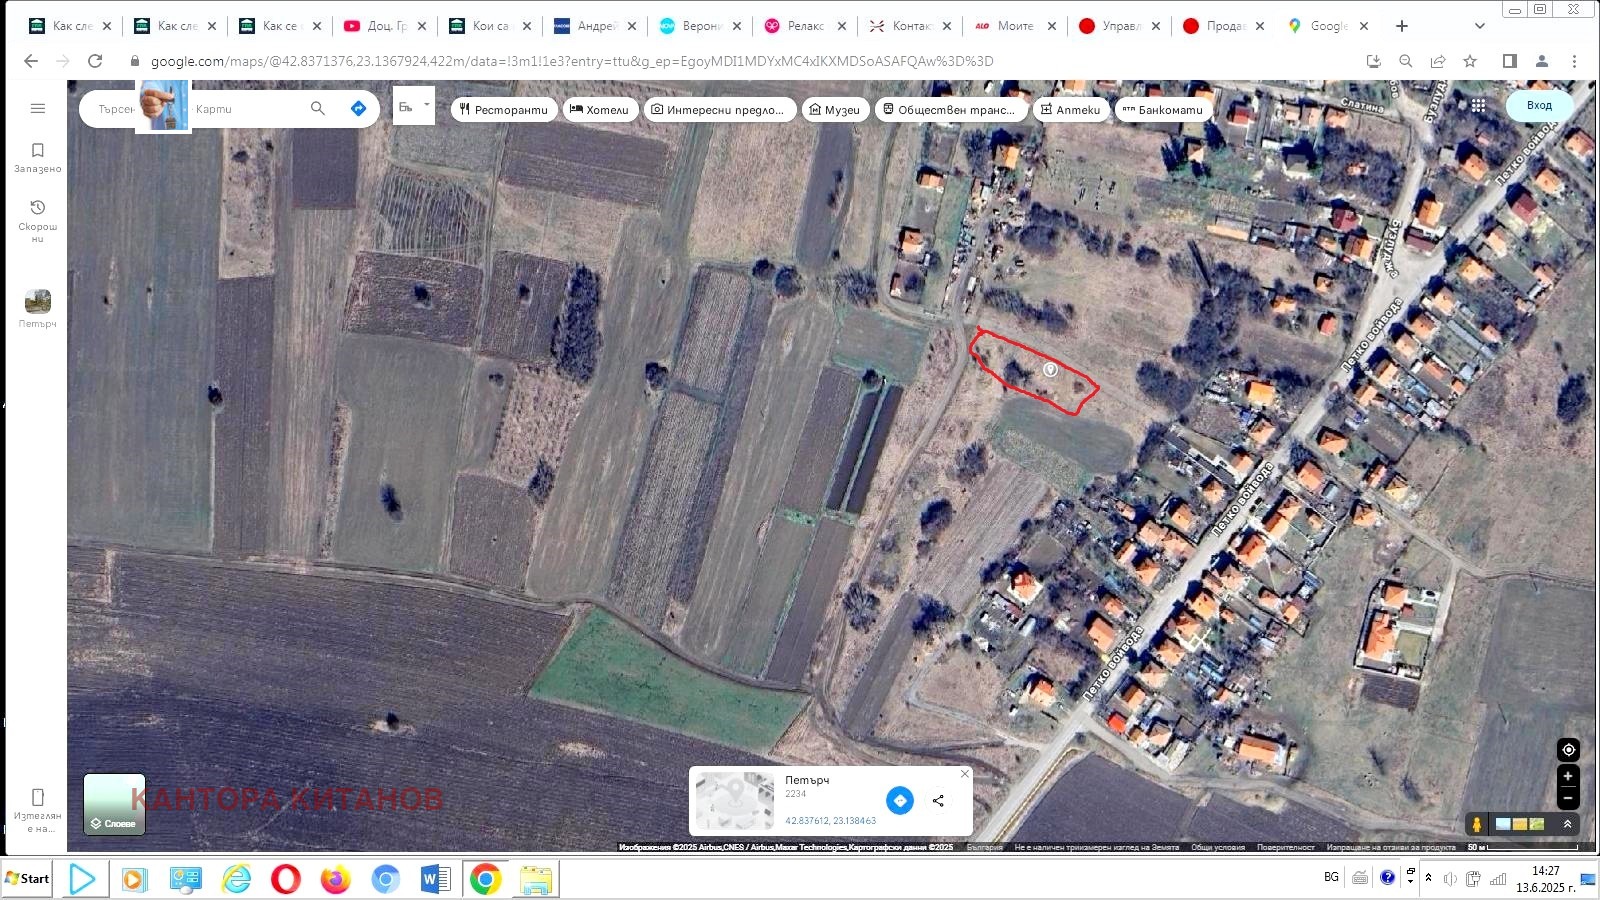Viewport: 1600px width, 900px height.
Task: Click the search magnifier icon
Action: 318,108
